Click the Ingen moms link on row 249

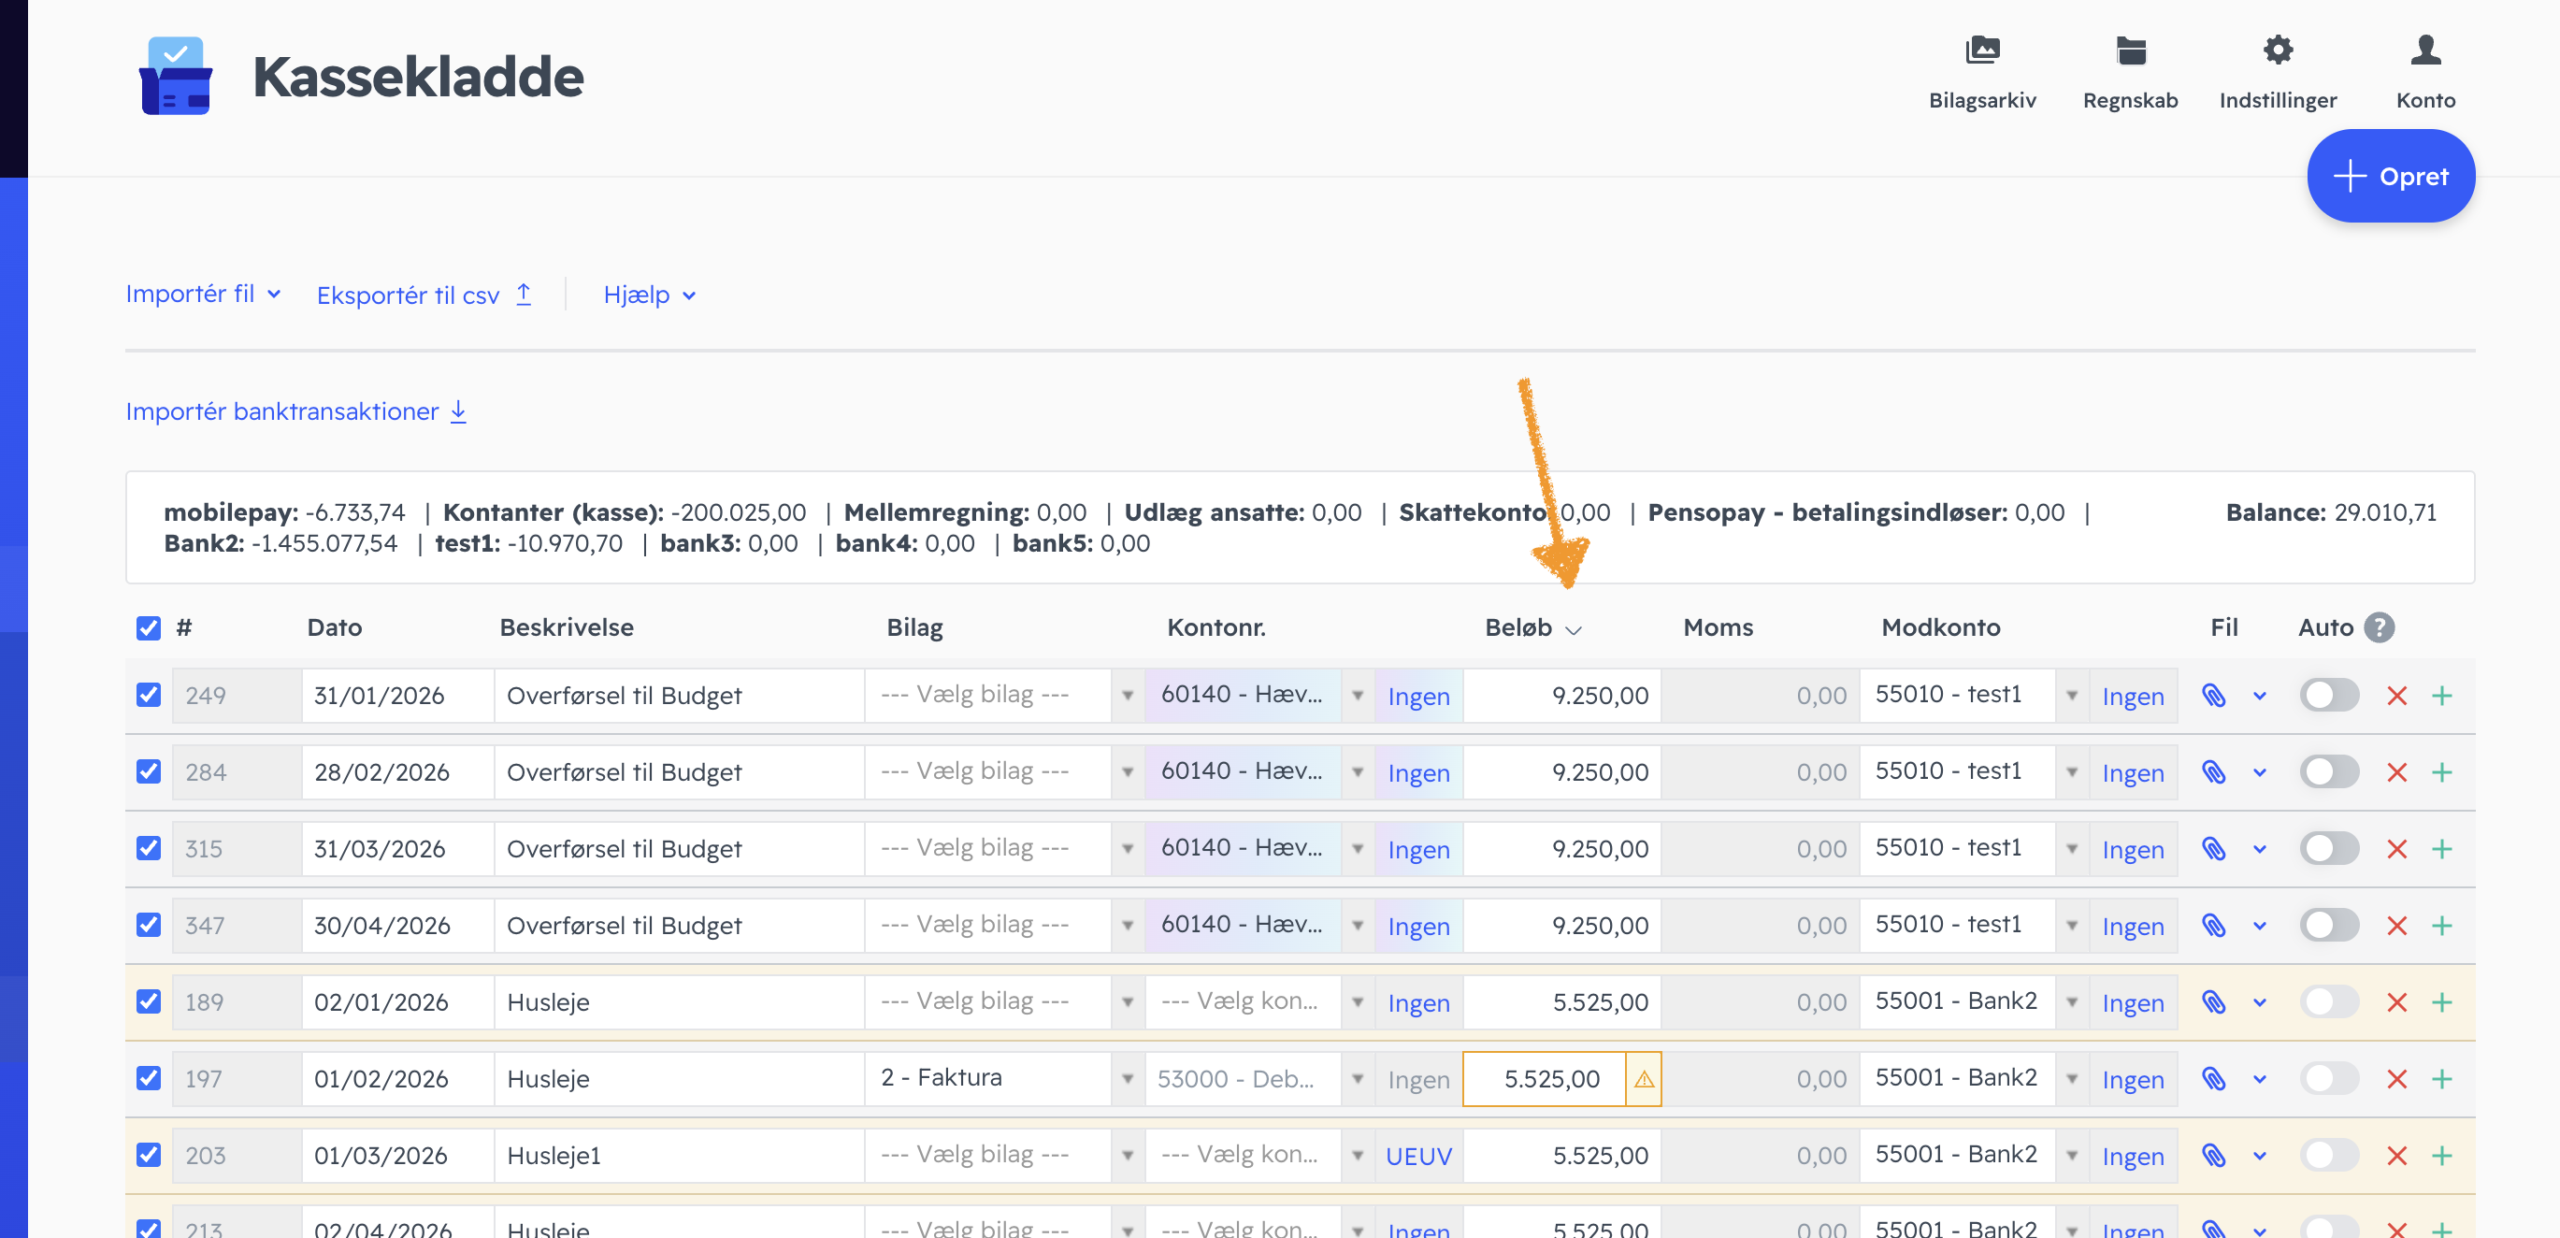click(x=1418, y=697)
